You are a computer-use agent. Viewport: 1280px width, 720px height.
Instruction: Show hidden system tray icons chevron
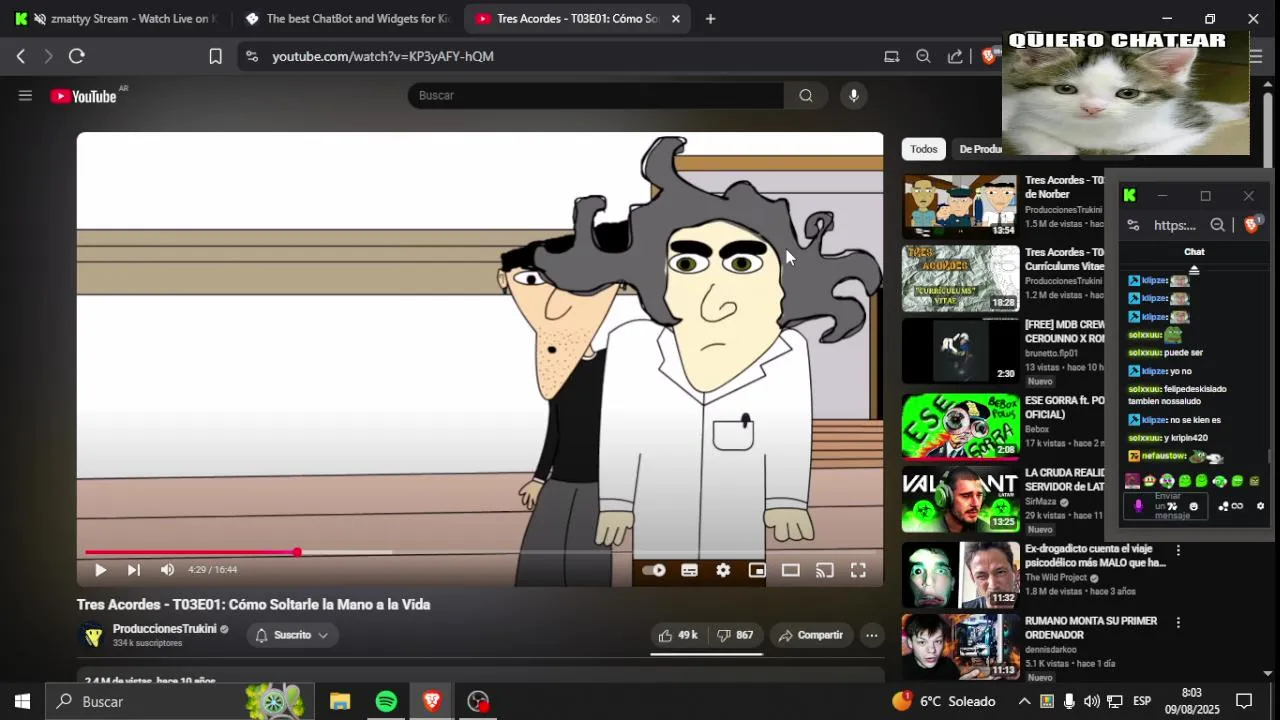[x=1024, y=701]
